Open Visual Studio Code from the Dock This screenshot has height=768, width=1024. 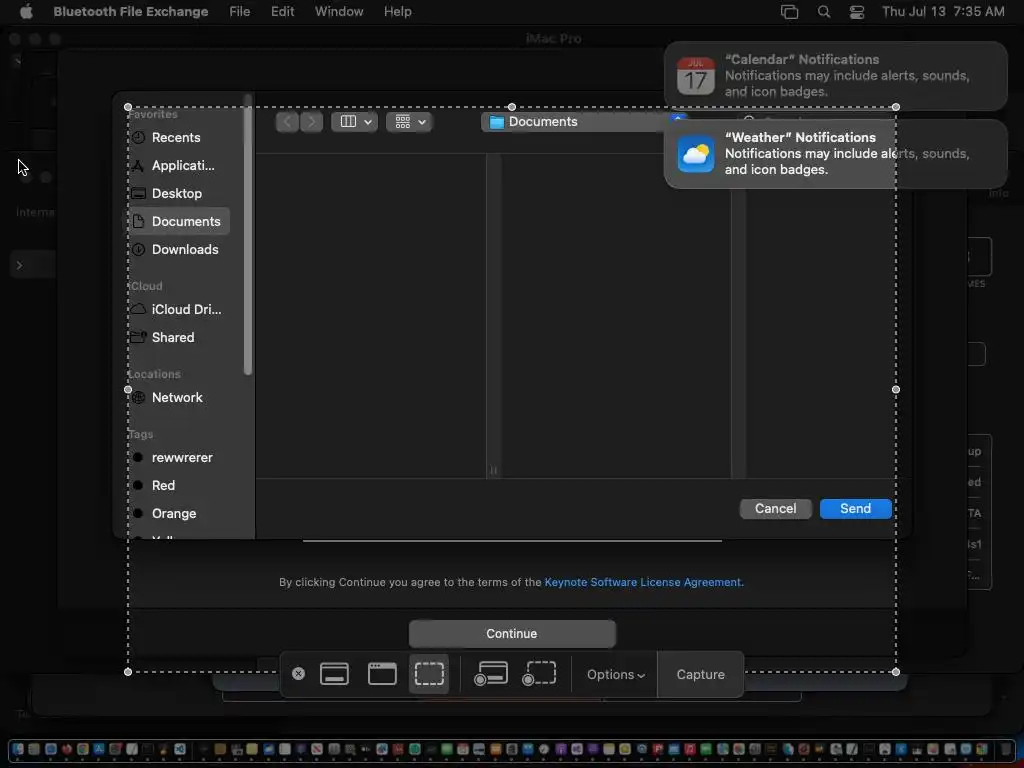[x=180, y=749]
